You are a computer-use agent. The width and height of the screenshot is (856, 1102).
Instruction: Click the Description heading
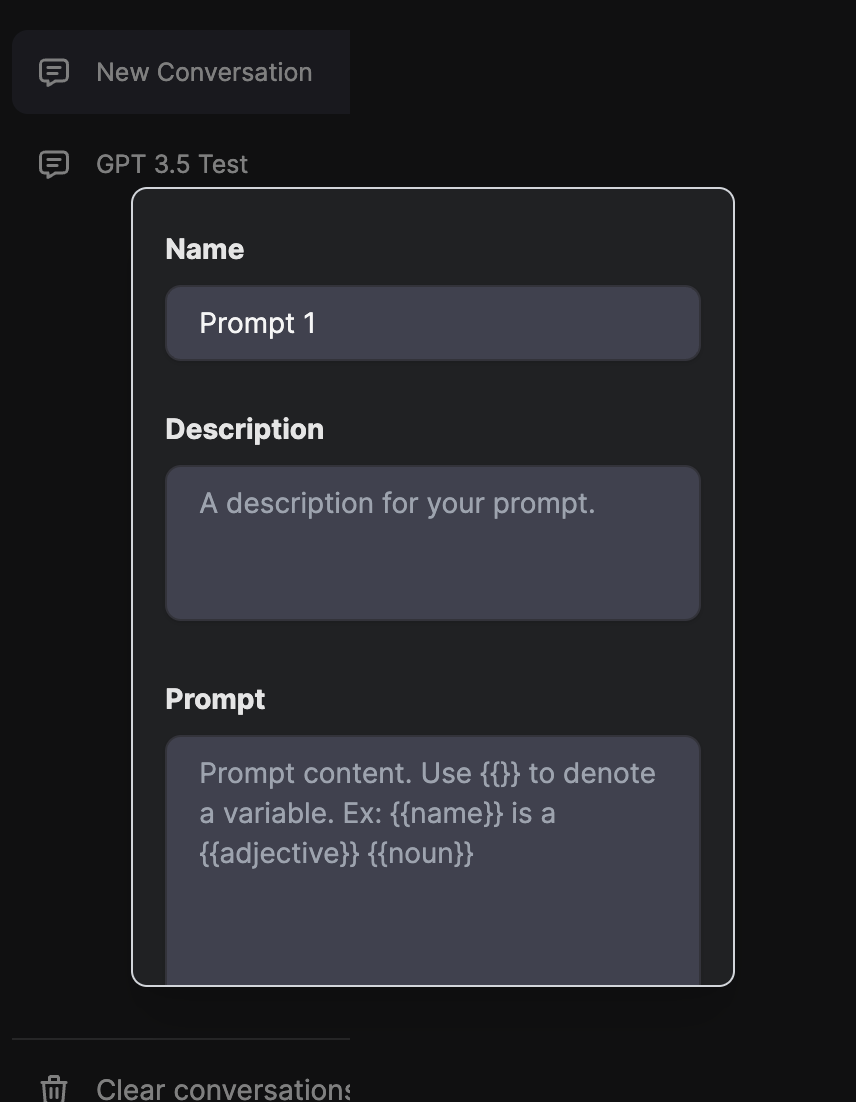[244, 428]
